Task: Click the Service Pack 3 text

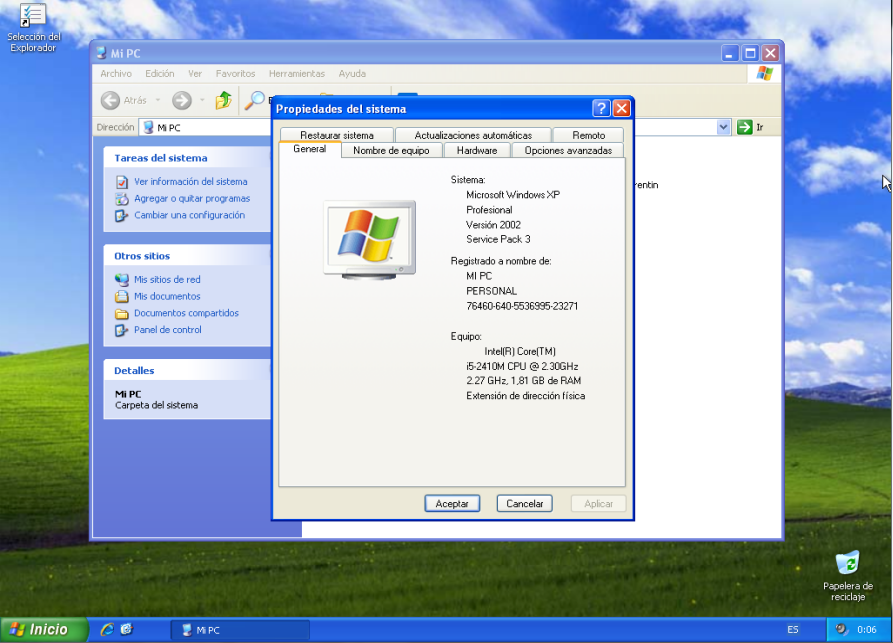Action: (x=498, y=239)
